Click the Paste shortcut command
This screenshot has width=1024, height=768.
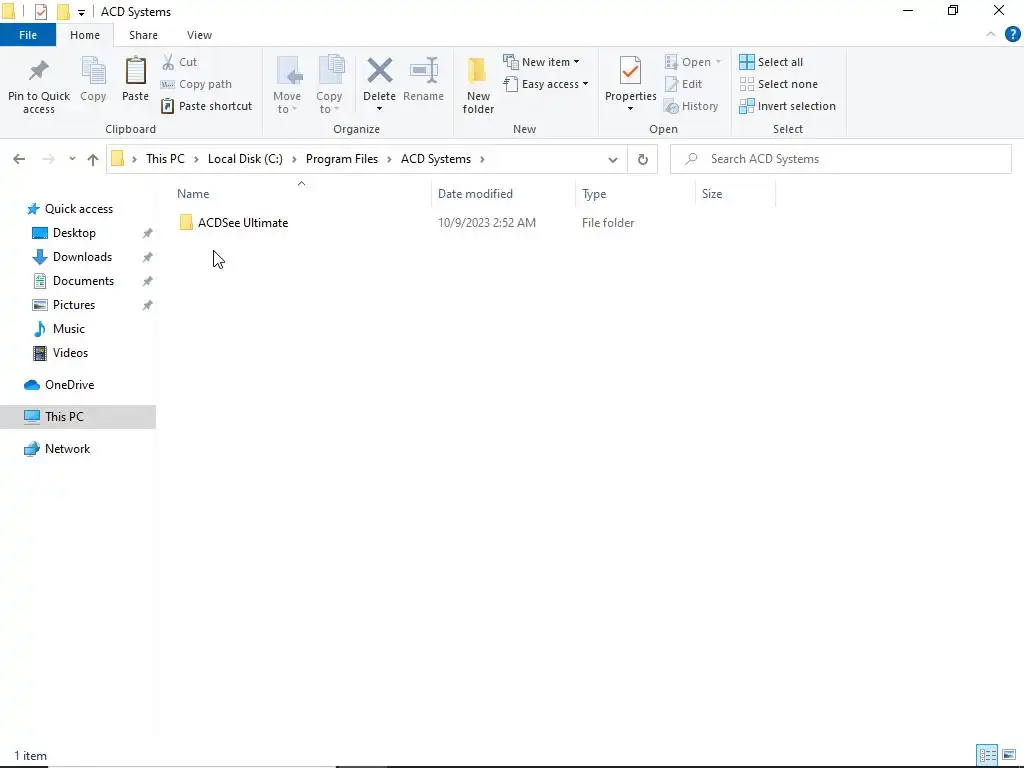pyautogui.click(x=206, y=106)
